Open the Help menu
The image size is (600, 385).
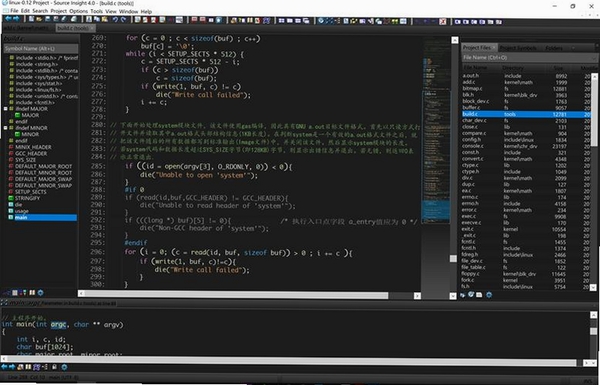pyautogui.click(x=146, y=11)
